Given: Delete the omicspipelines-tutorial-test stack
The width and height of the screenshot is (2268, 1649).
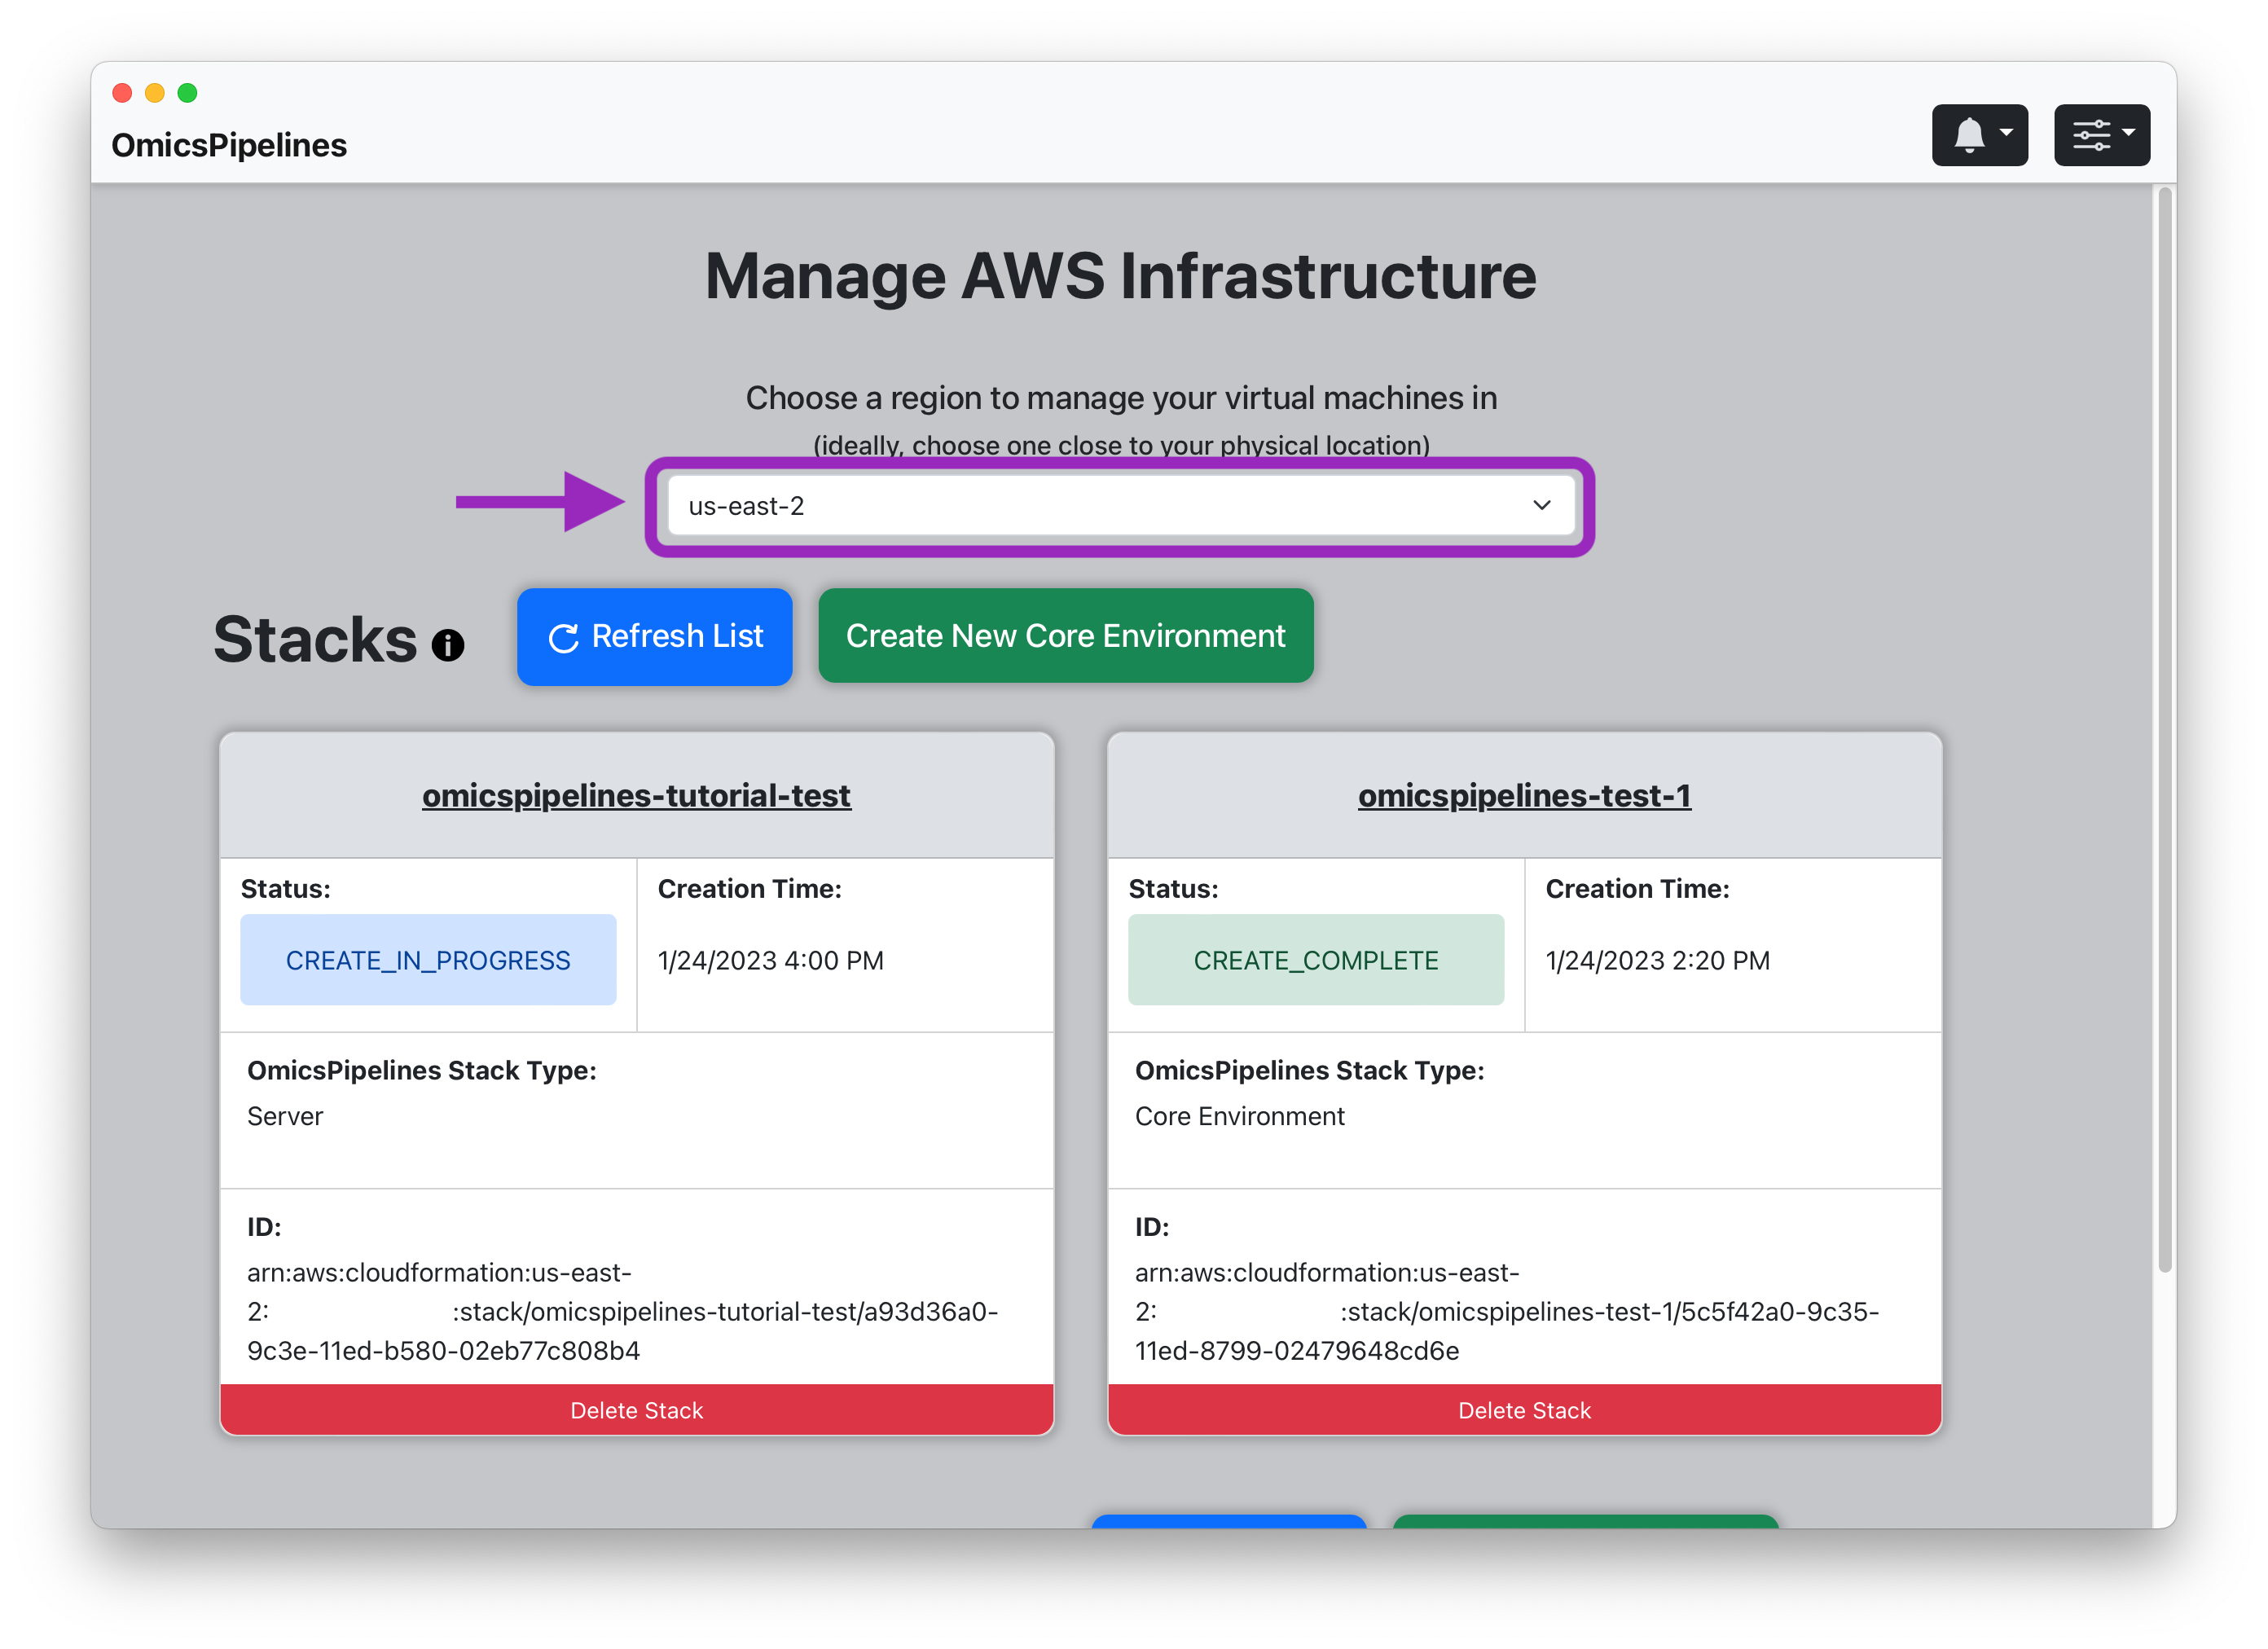Looking at the screenshot, I should point(636,1410).
